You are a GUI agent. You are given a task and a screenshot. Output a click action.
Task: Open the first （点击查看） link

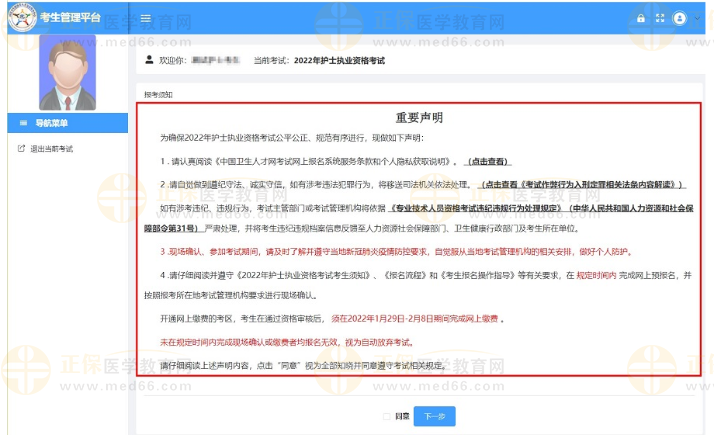489,161
